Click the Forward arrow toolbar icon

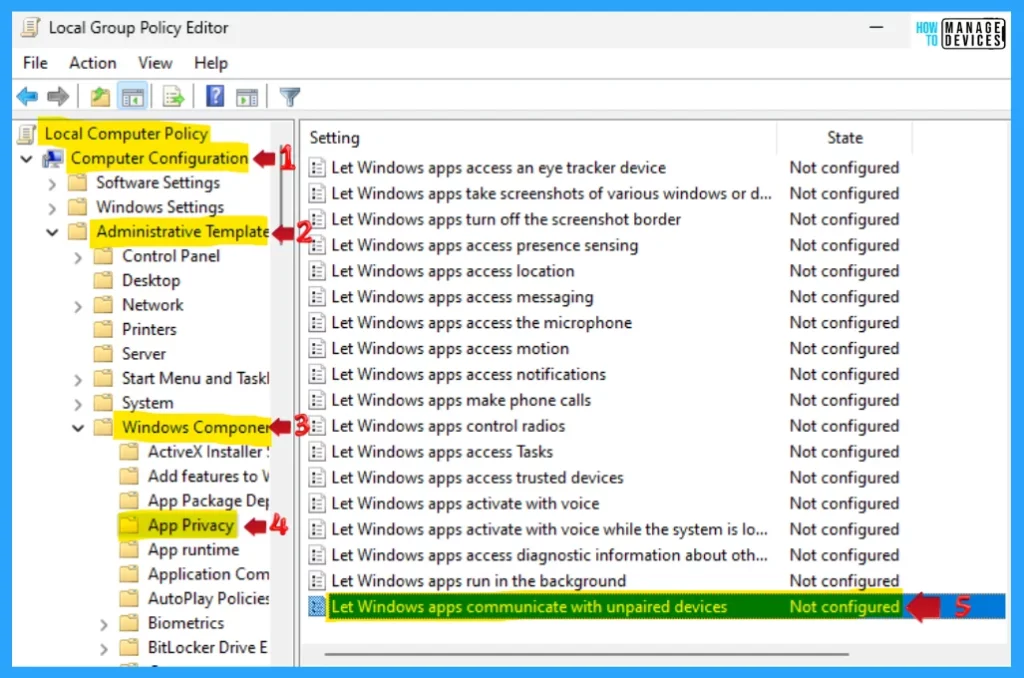coord(58,97)
